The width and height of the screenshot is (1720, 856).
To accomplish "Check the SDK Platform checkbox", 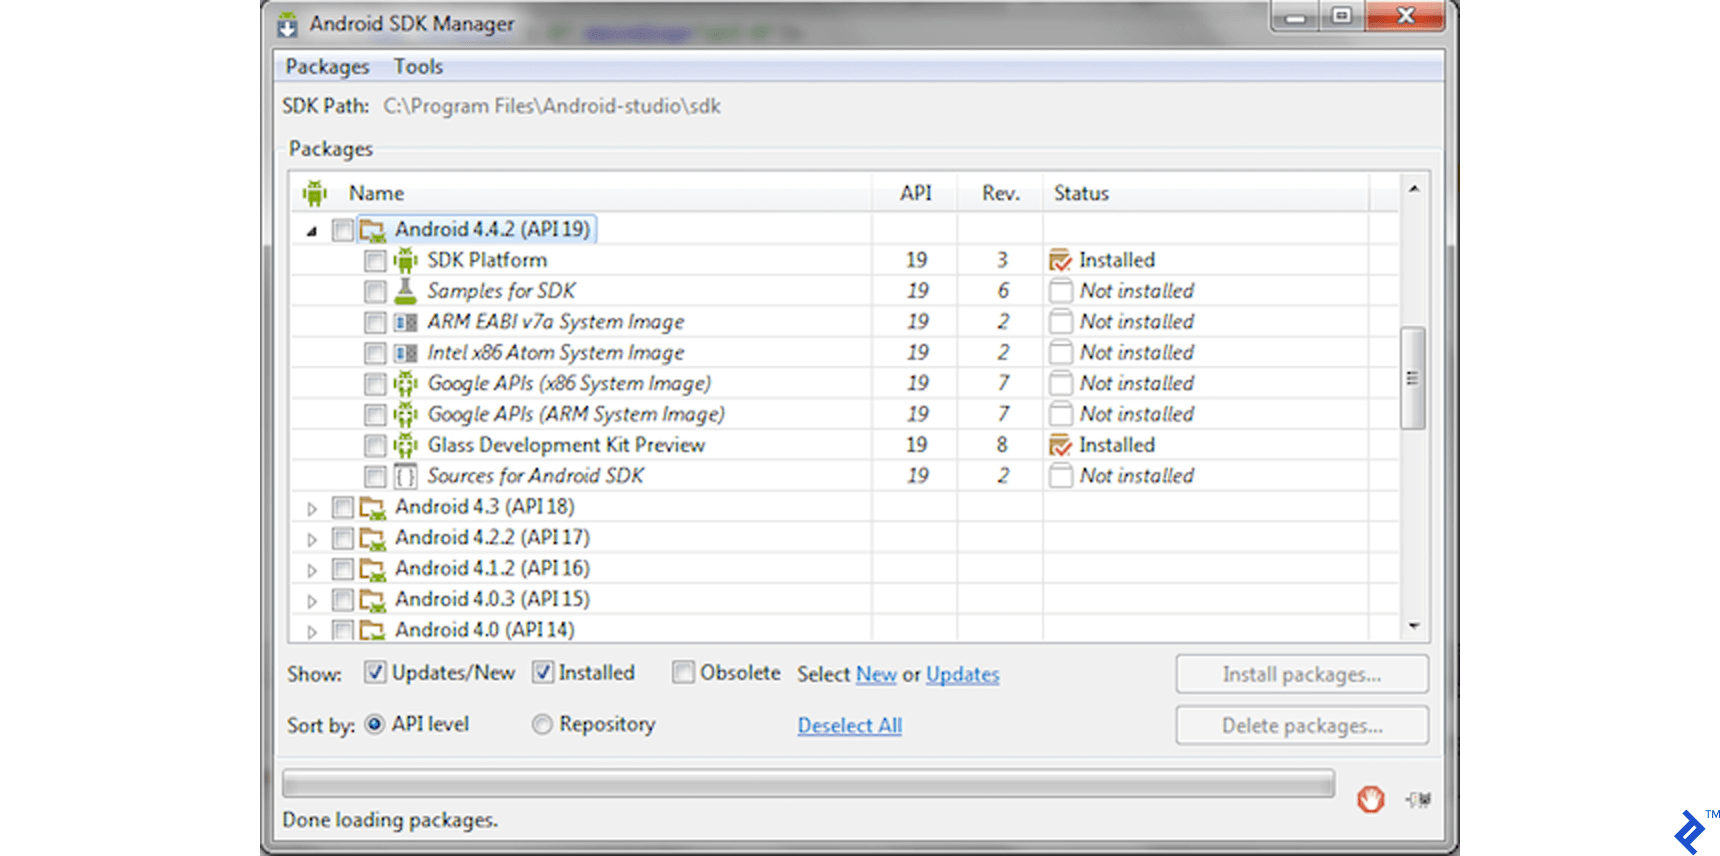I will (375, 261).
